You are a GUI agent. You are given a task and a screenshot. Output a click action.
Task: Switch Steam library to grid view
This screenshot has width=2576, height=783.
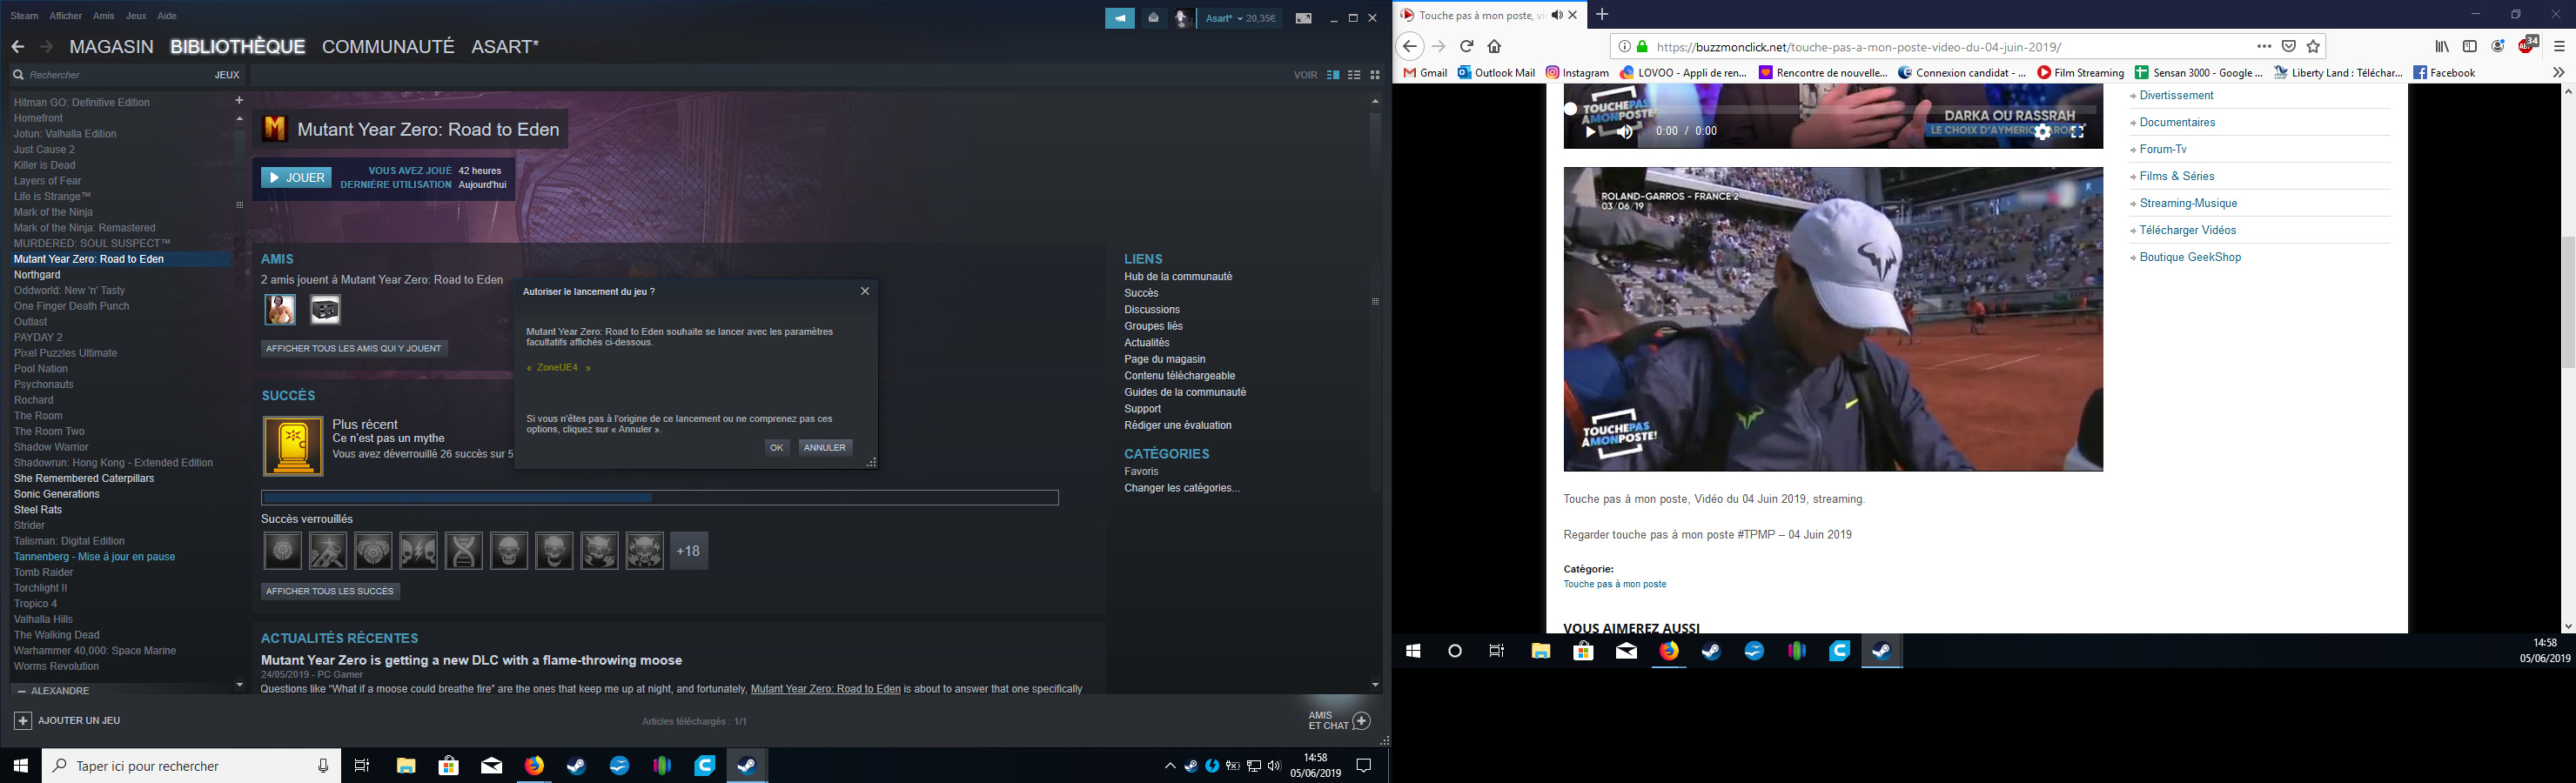[1375, 75]
